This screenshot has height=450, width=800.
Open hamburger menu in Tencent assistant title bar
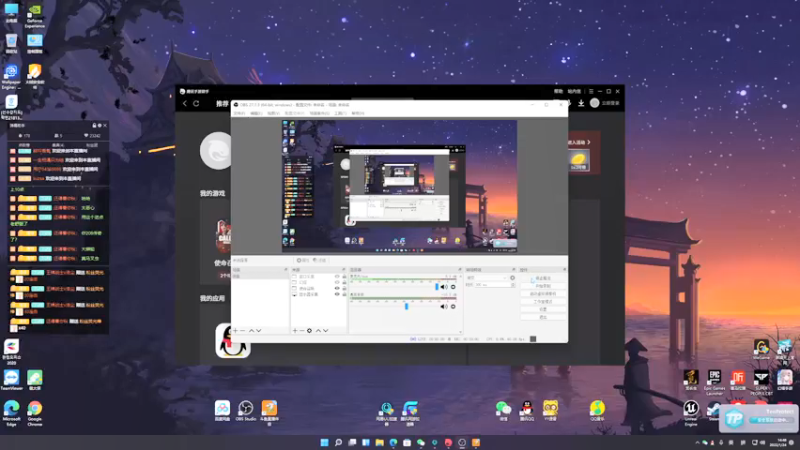point(591,91)
